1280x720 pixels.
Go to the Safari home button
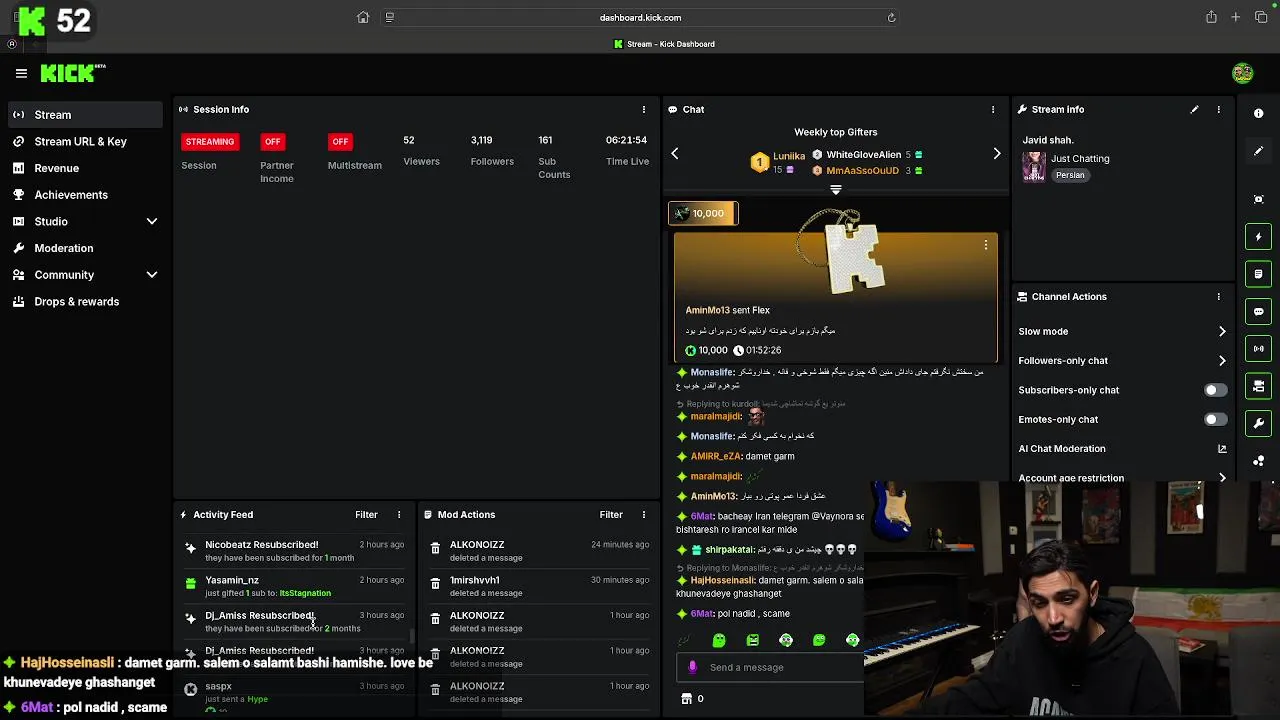(363, 17)
